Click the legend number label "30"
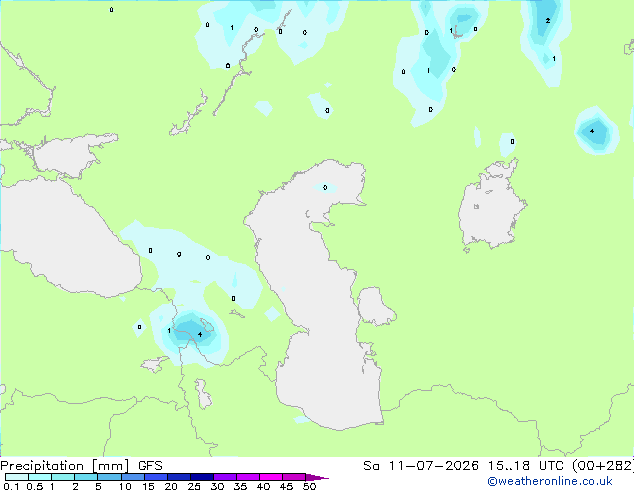 pos(217,486)
